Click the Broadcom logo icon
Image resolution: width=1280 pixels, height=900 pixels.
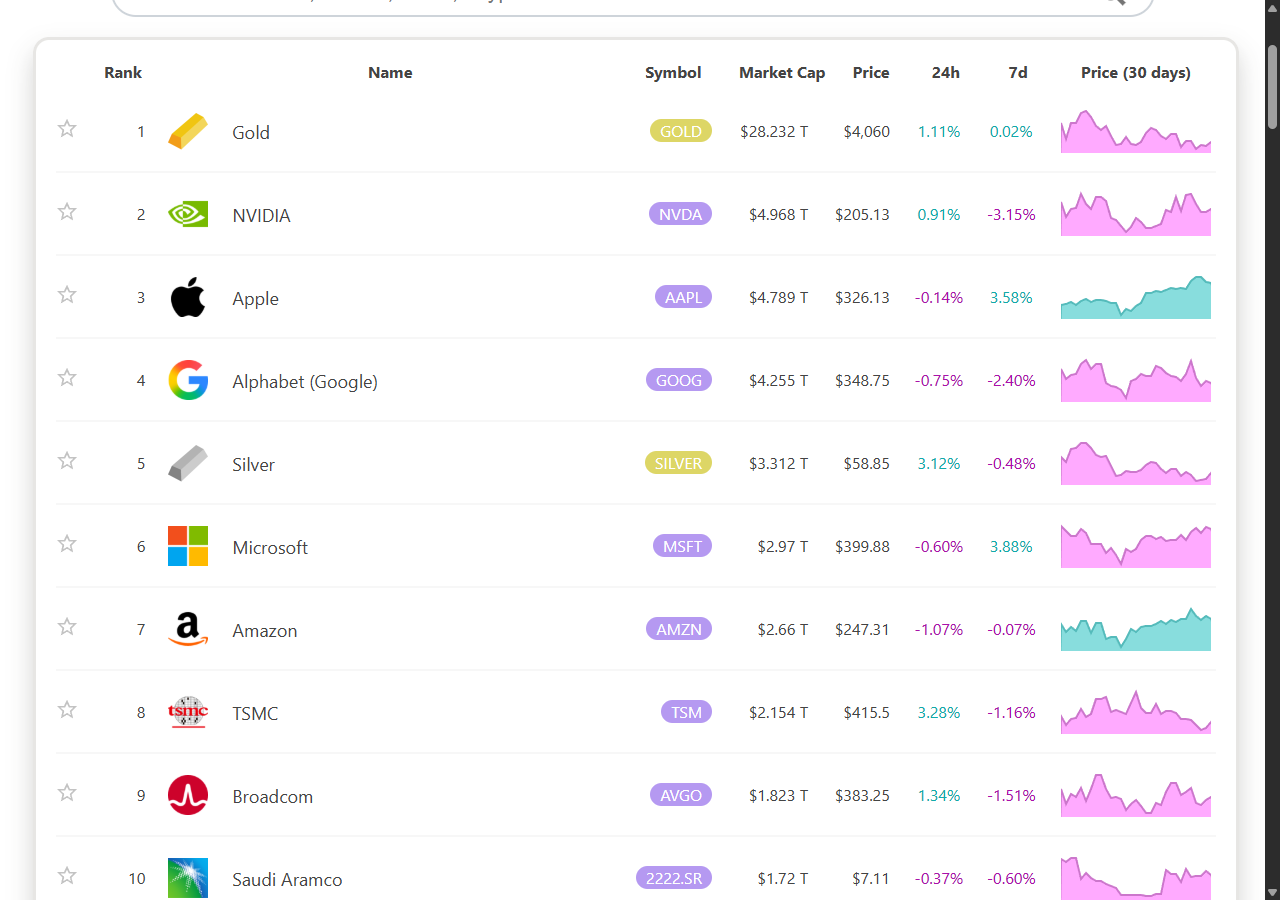coord(188,795)
